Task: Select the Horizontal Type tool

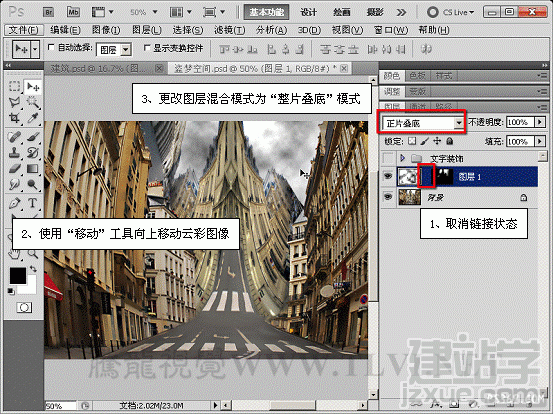Action: (33, 203)
